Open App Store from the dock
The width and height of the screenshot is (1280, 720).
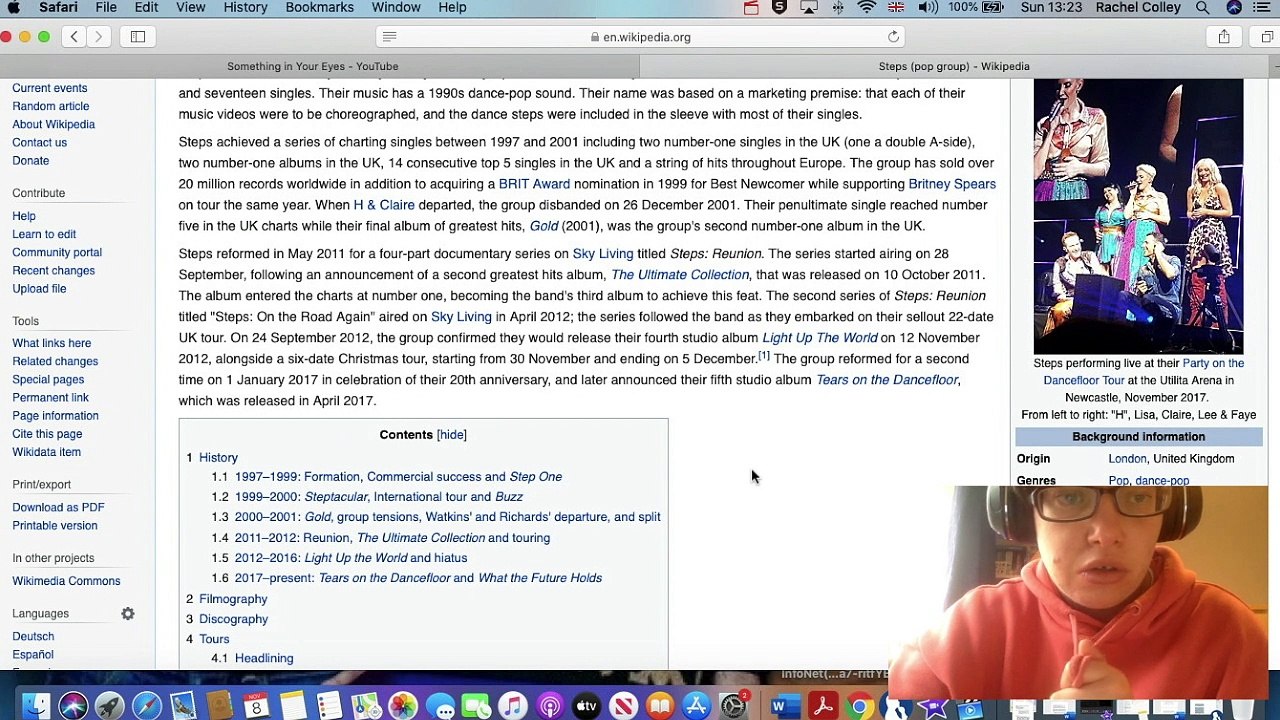coord(696,706)
